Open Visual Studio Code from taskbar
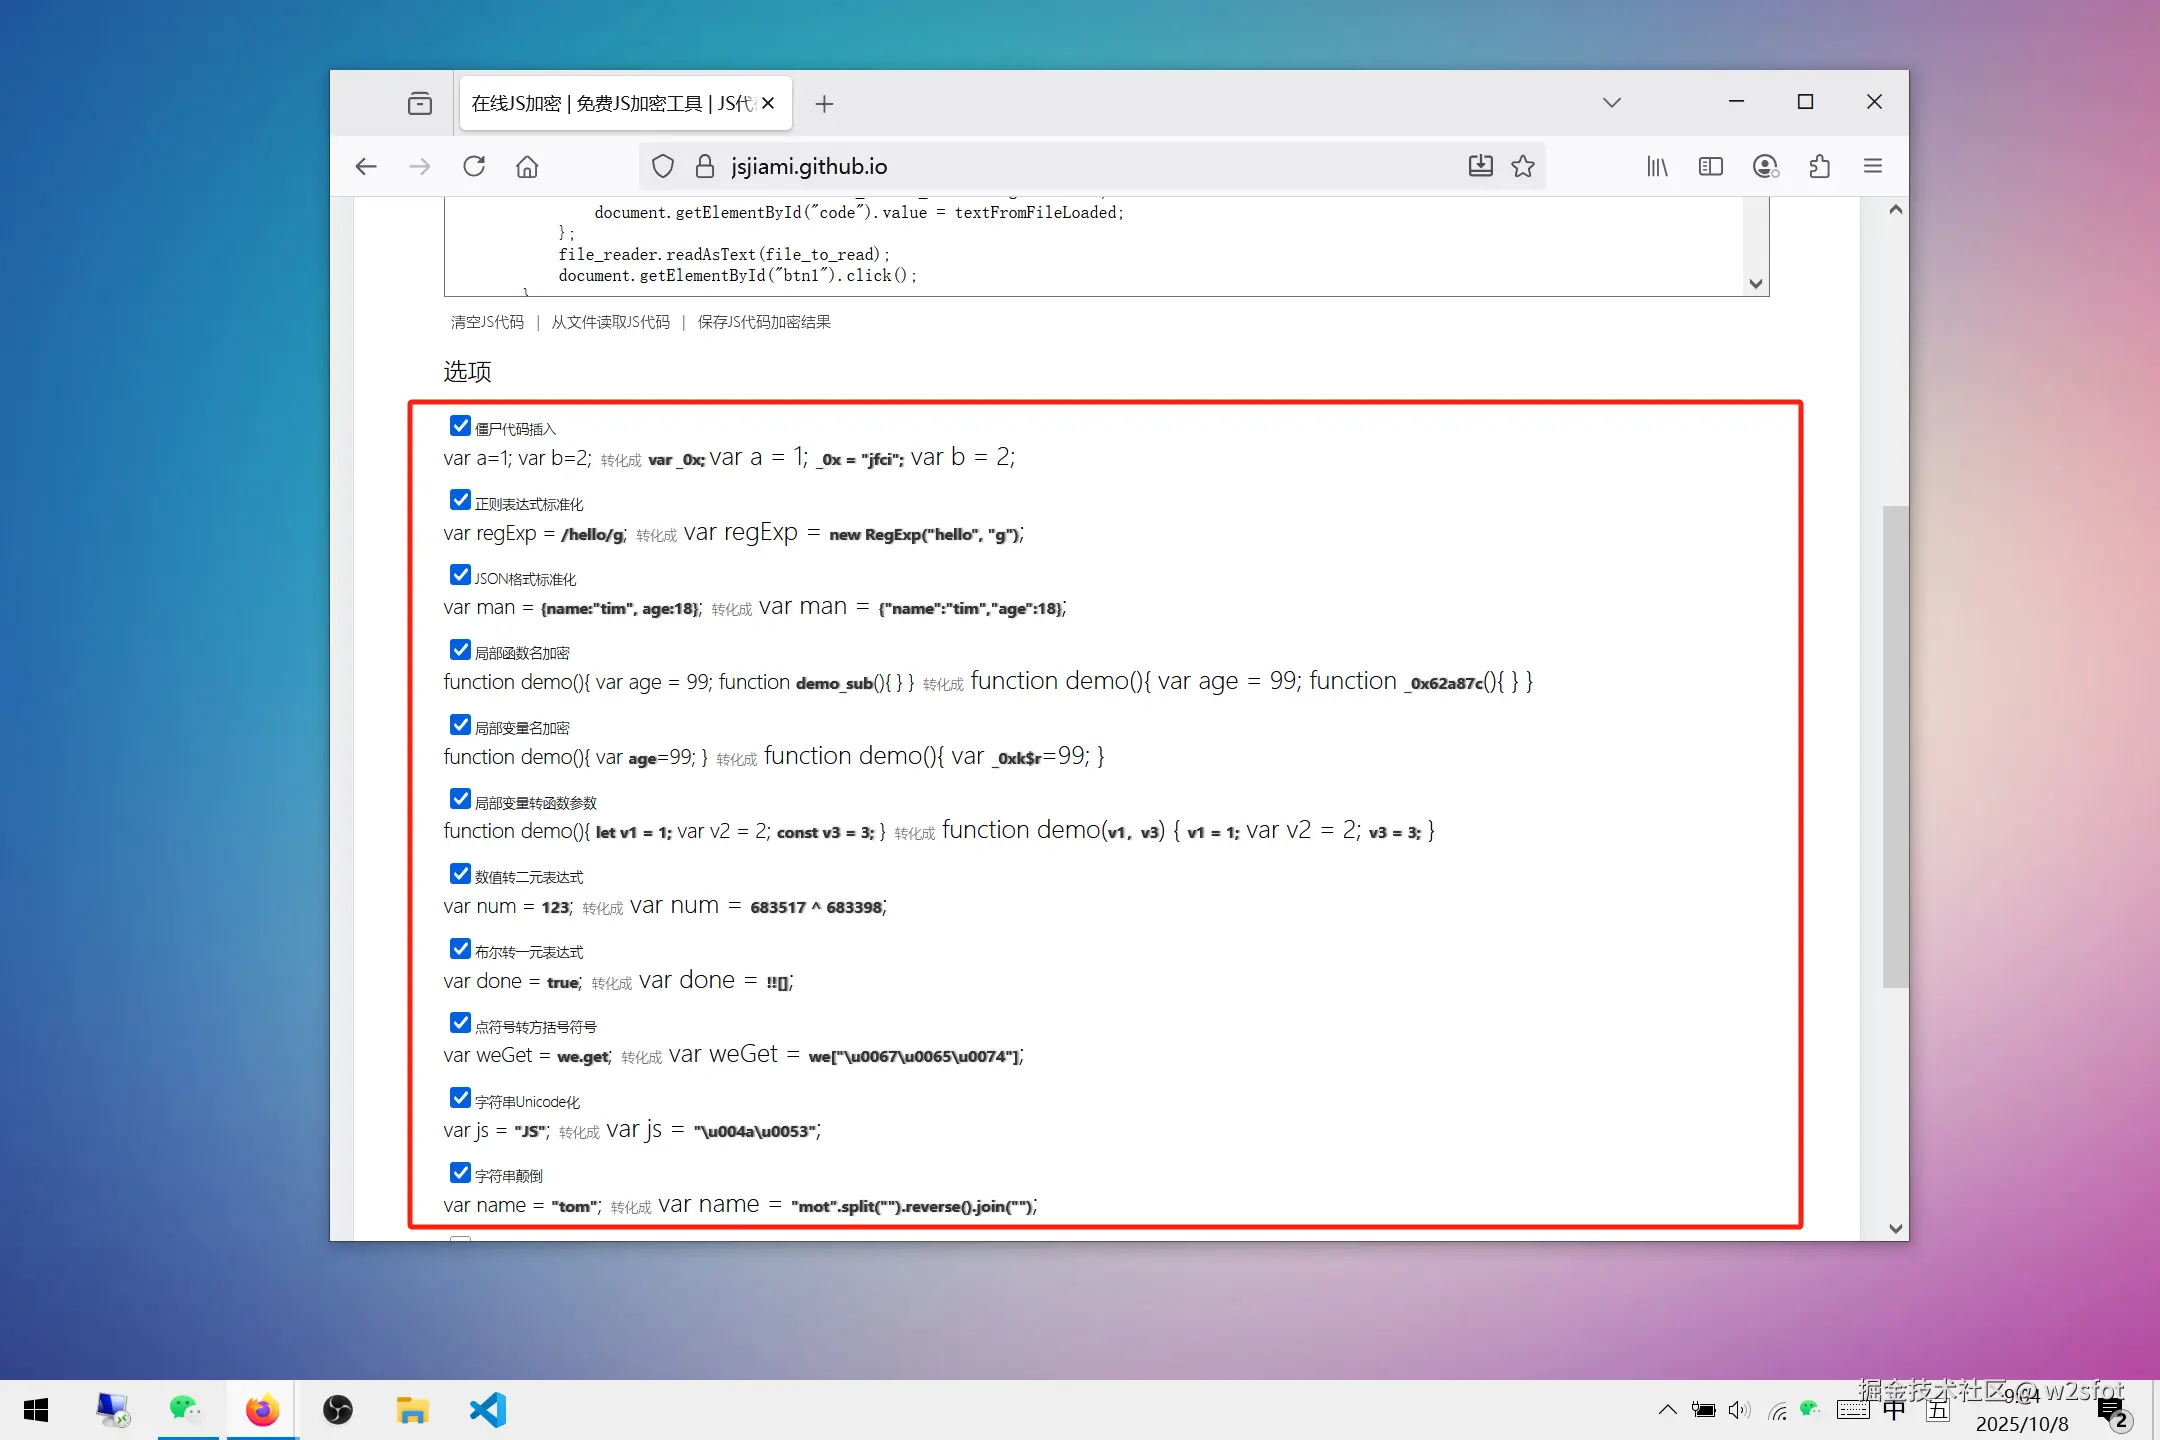 coord(488,1410)
